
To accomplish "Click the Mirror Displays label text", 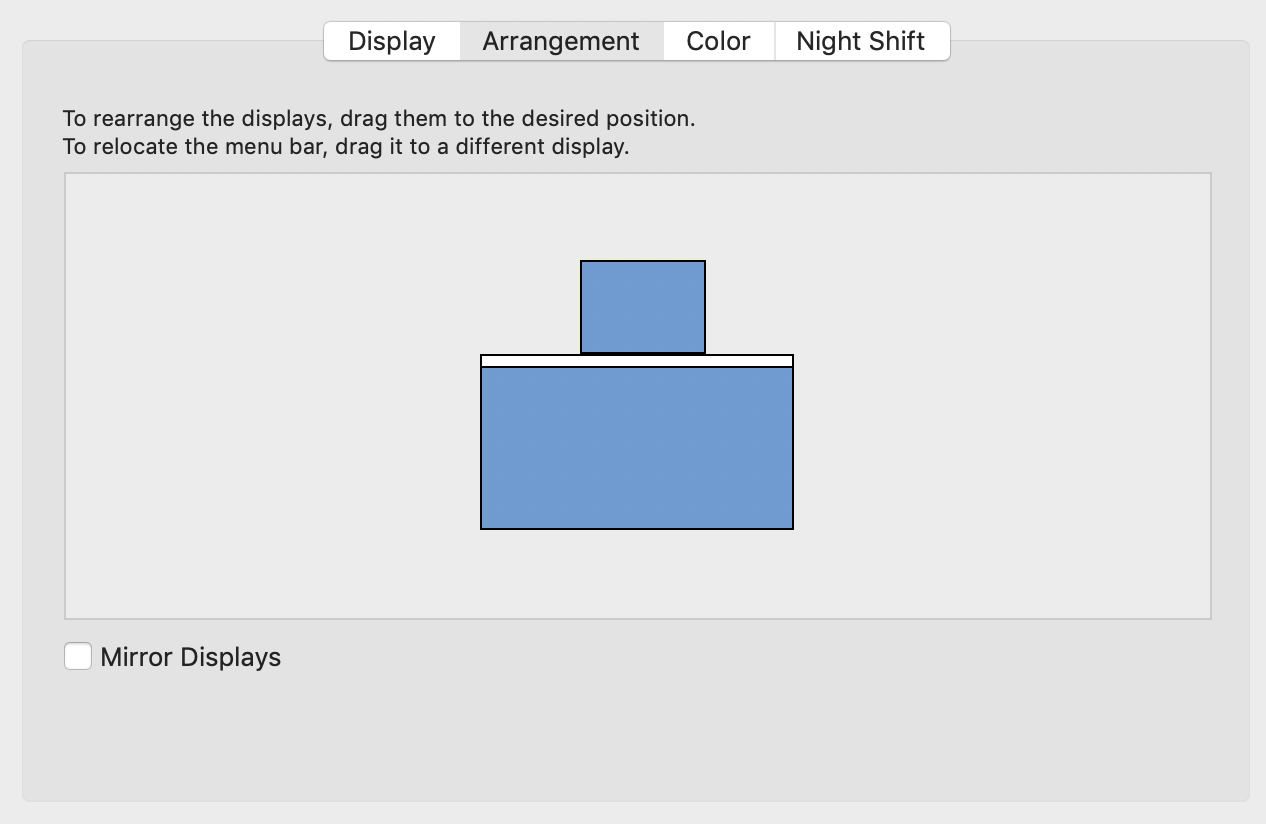I will (191, 657).
